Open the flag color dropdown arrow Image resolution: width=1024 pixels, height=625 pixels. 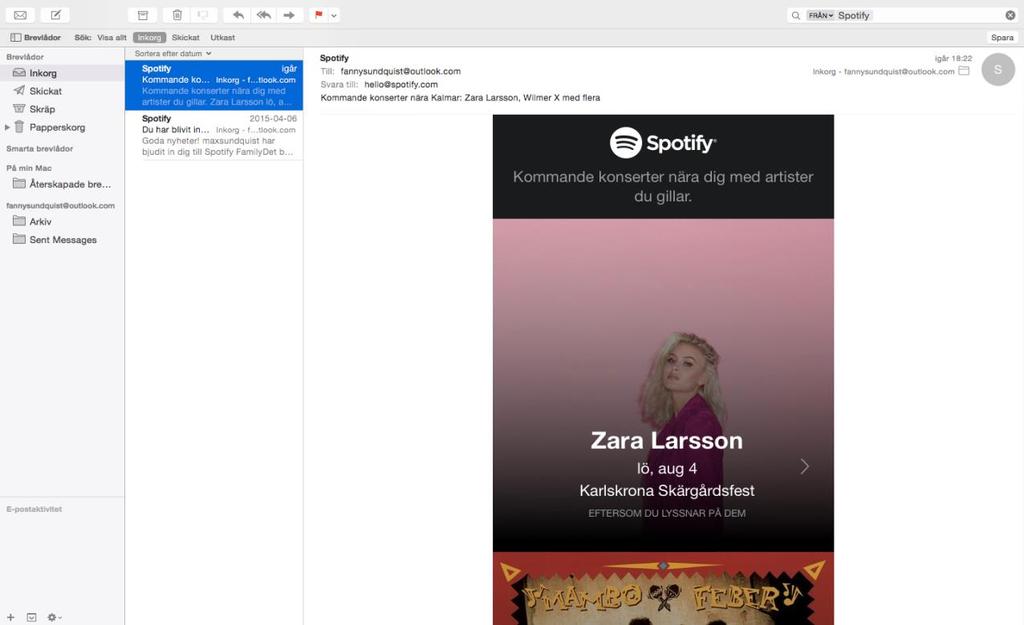(x=334, y=15)
